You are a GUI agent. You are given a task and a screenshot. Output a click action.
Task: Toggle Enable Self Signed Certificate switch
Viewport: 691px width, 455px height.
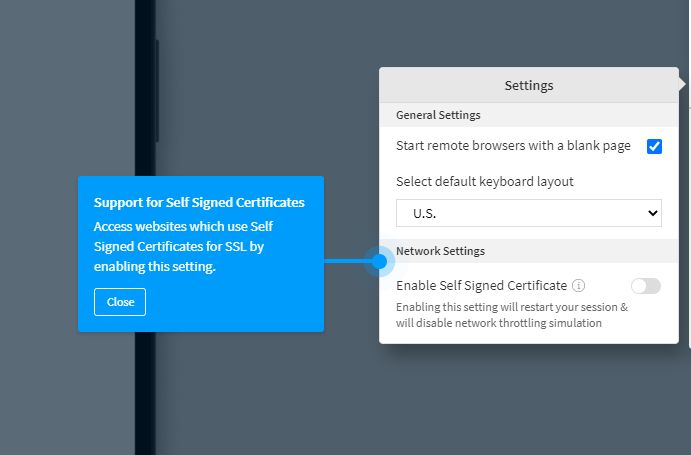click(x=646, y=286)
